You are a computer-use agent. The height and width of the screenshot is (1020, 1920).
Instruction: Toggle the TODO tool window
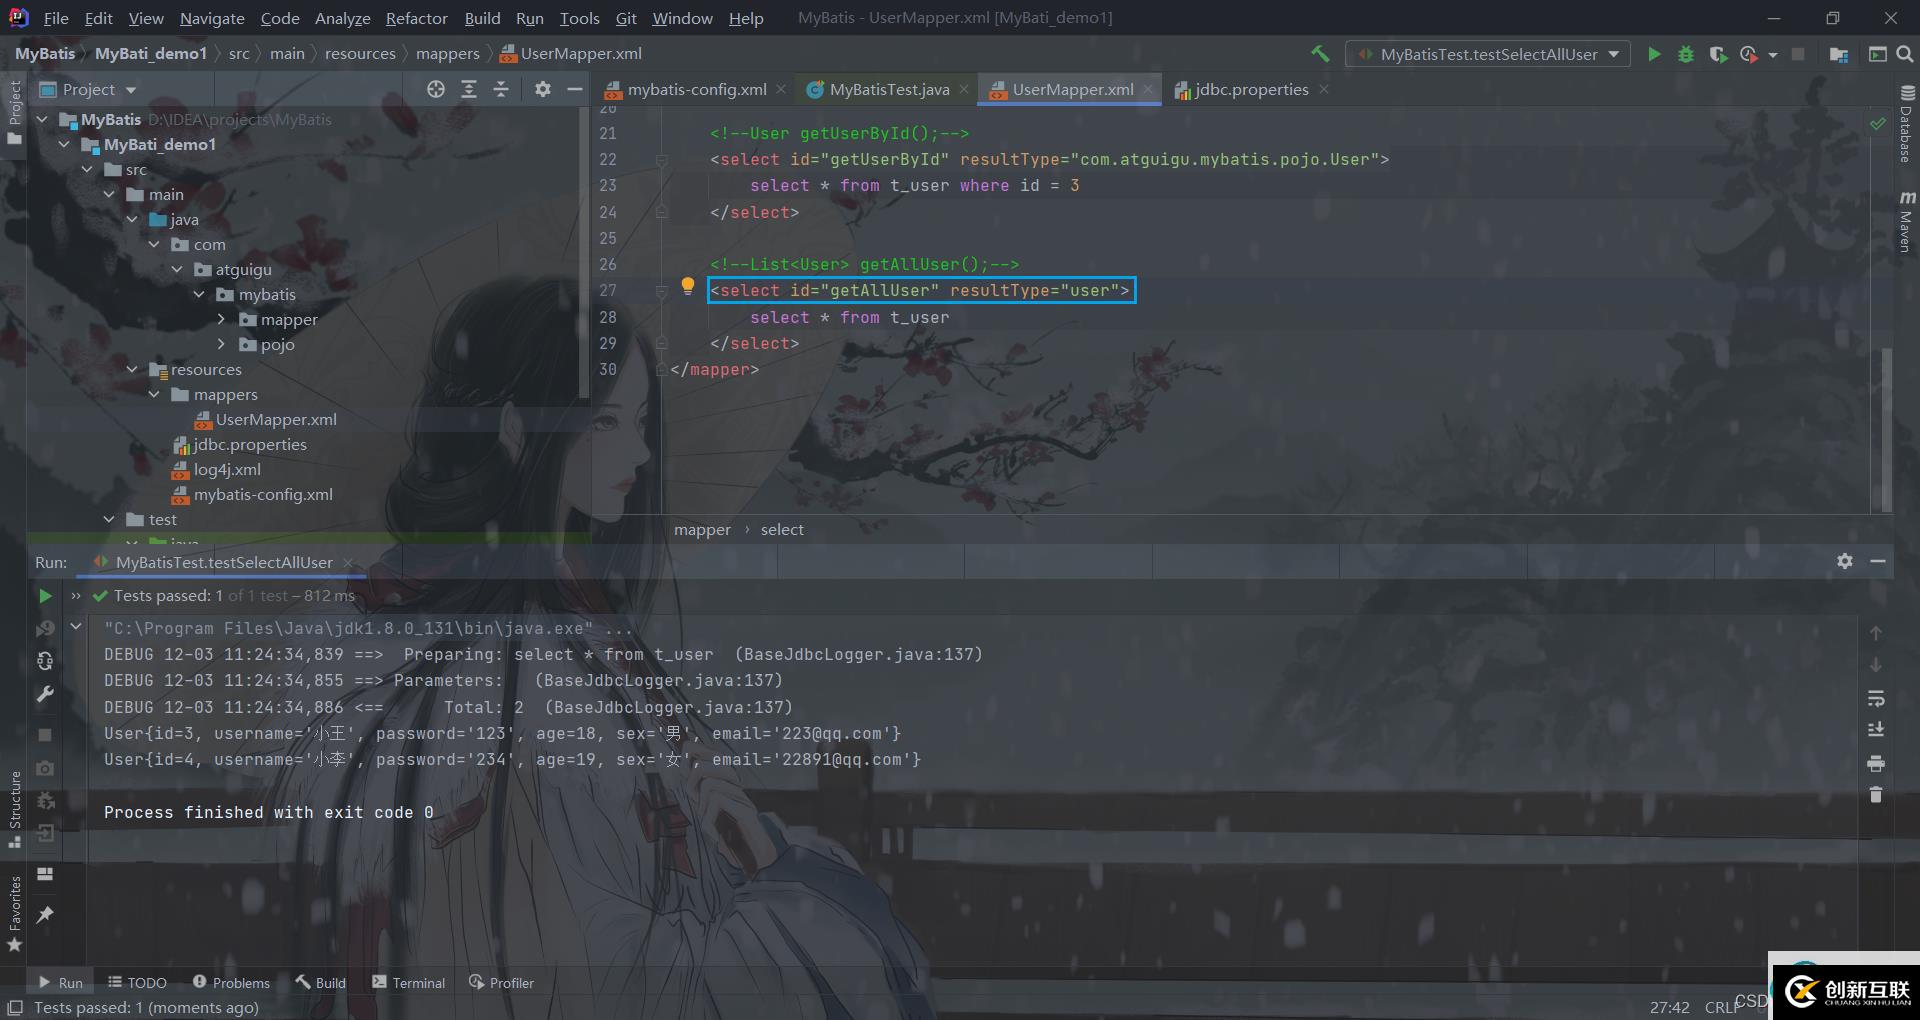pos(137,983)
